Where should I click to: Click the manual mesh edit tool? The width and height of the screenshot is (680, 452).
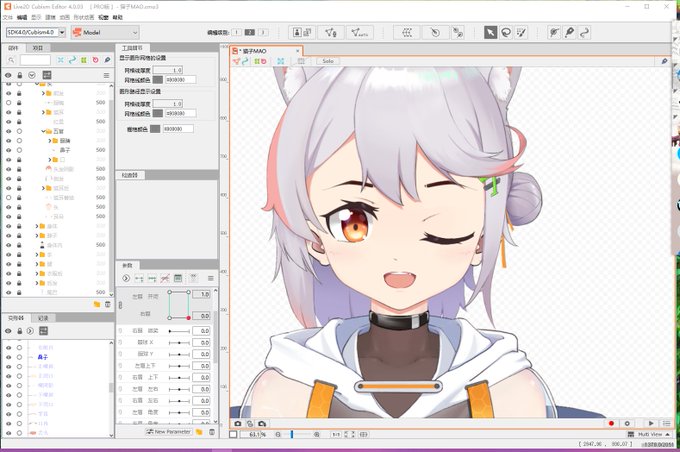(x=330, y=33)
